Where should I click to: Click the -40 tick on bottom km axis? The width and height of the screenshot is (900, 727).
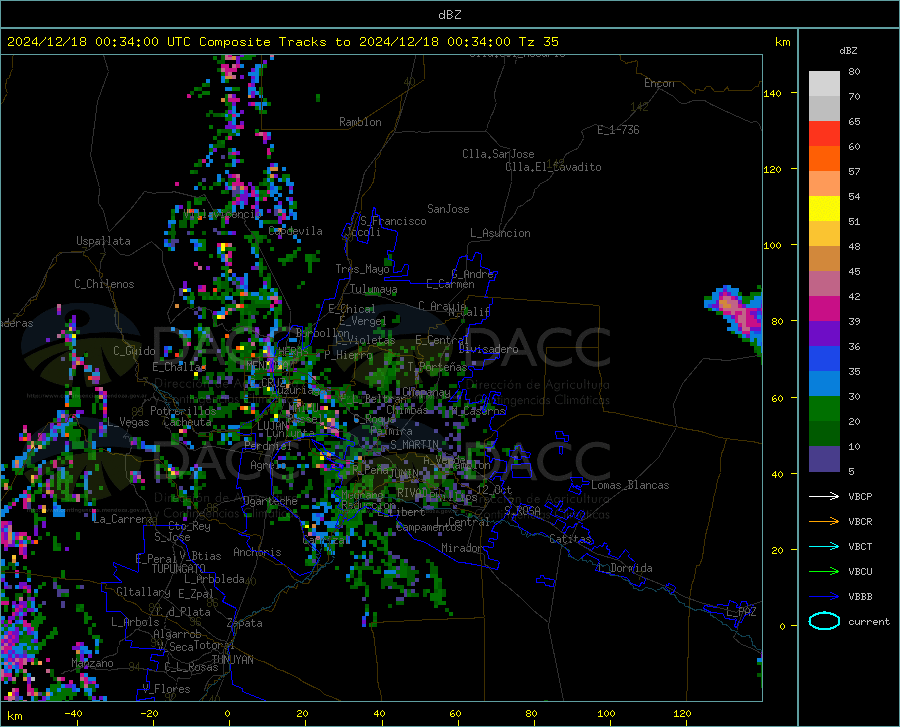click(x=73, y=714)
